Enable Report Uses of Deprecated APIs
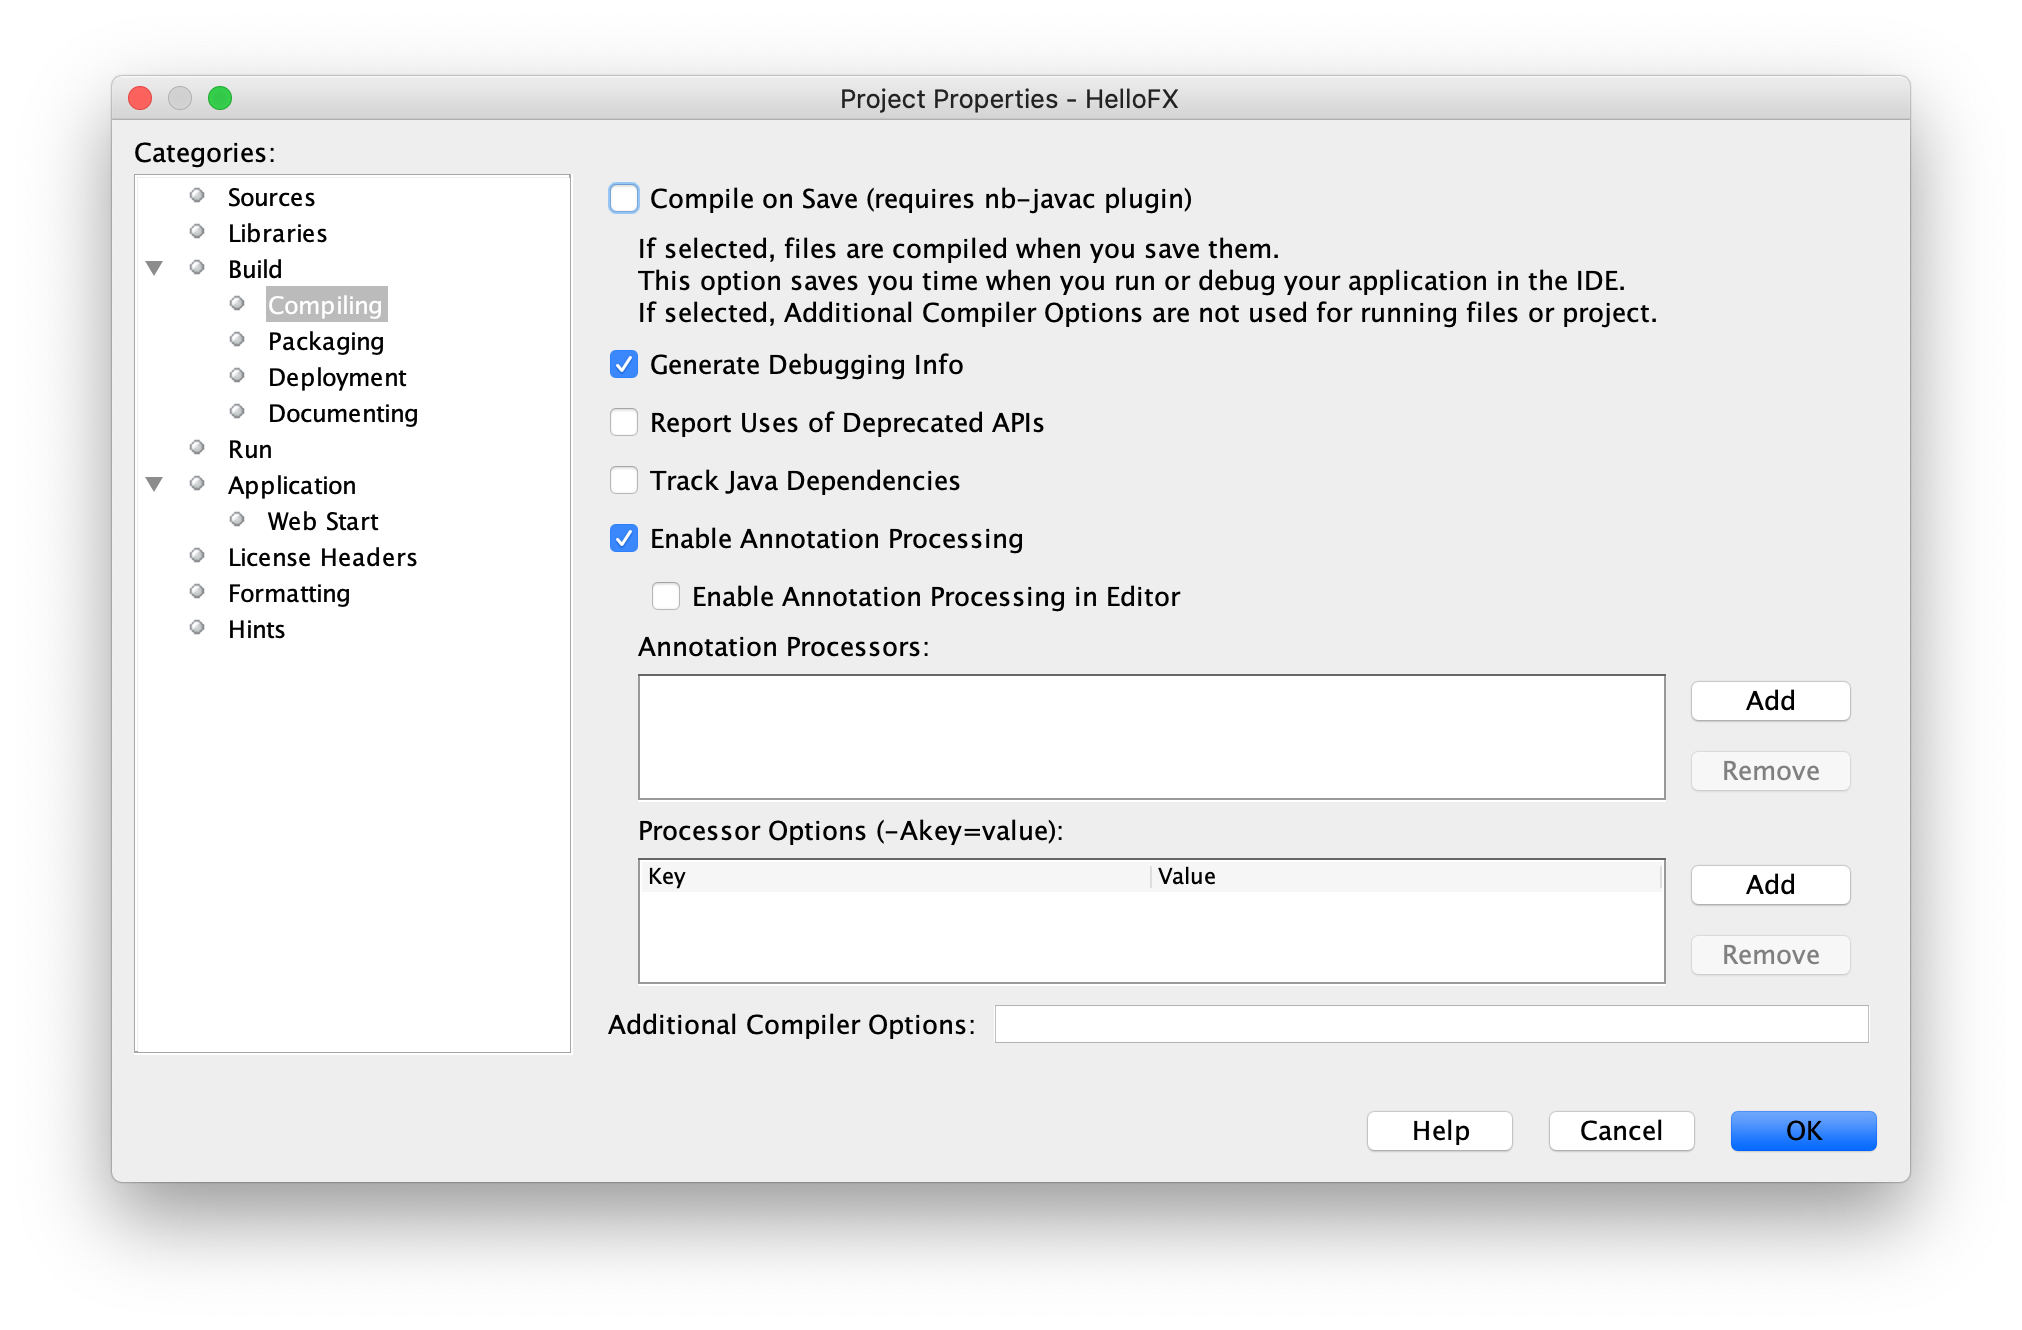 pyautogui.click(x=624, y=422)
